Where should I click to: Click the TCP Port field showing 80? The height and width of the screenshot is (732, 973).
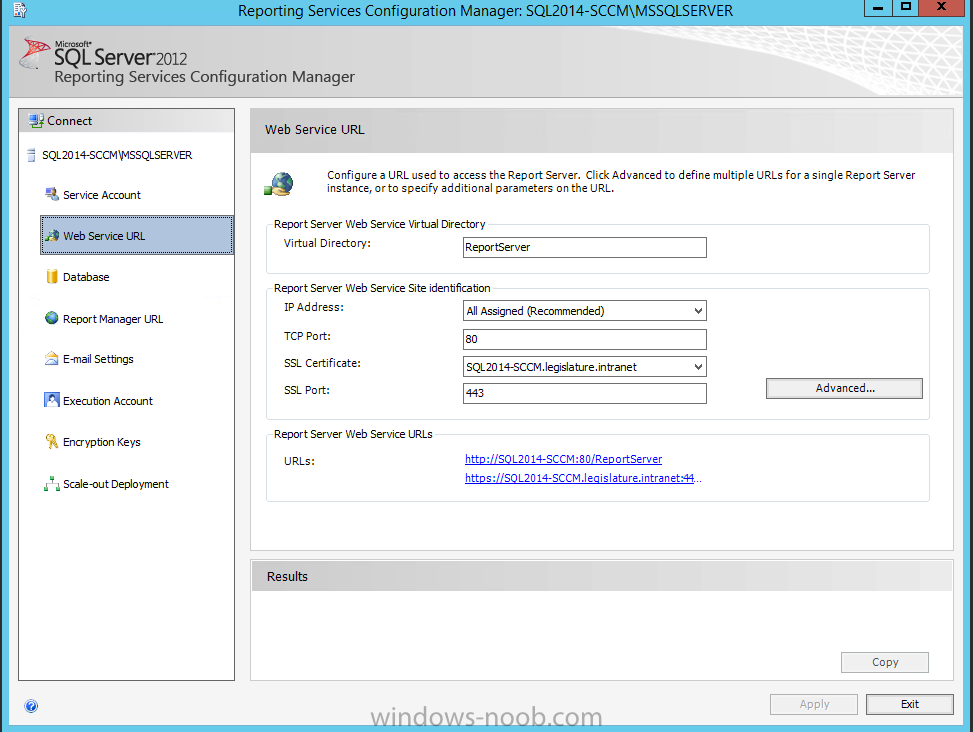pos(585,339)
